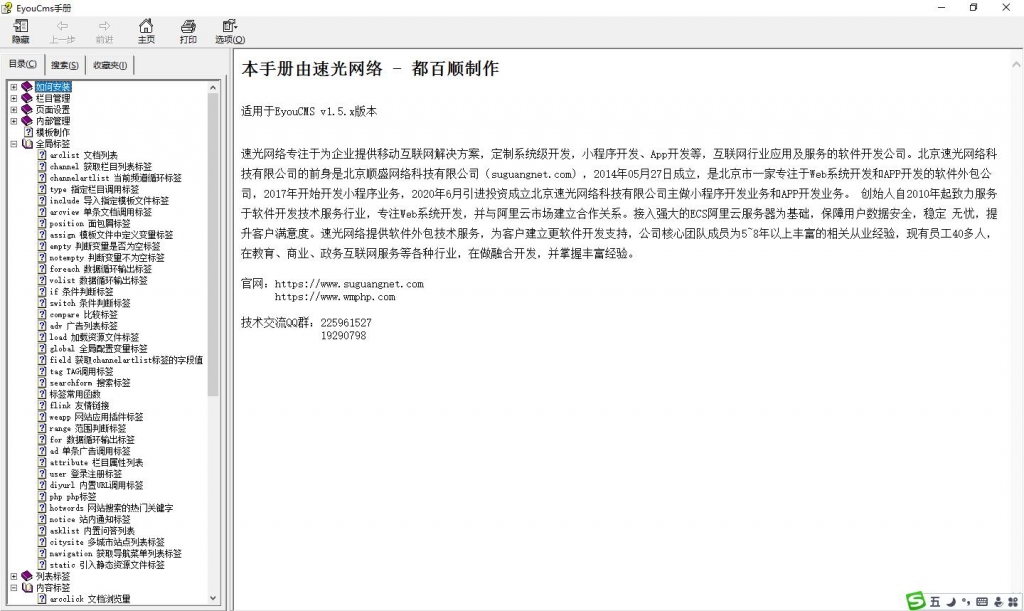Click the IME soft keyboard icon

[x=982, y=602]
